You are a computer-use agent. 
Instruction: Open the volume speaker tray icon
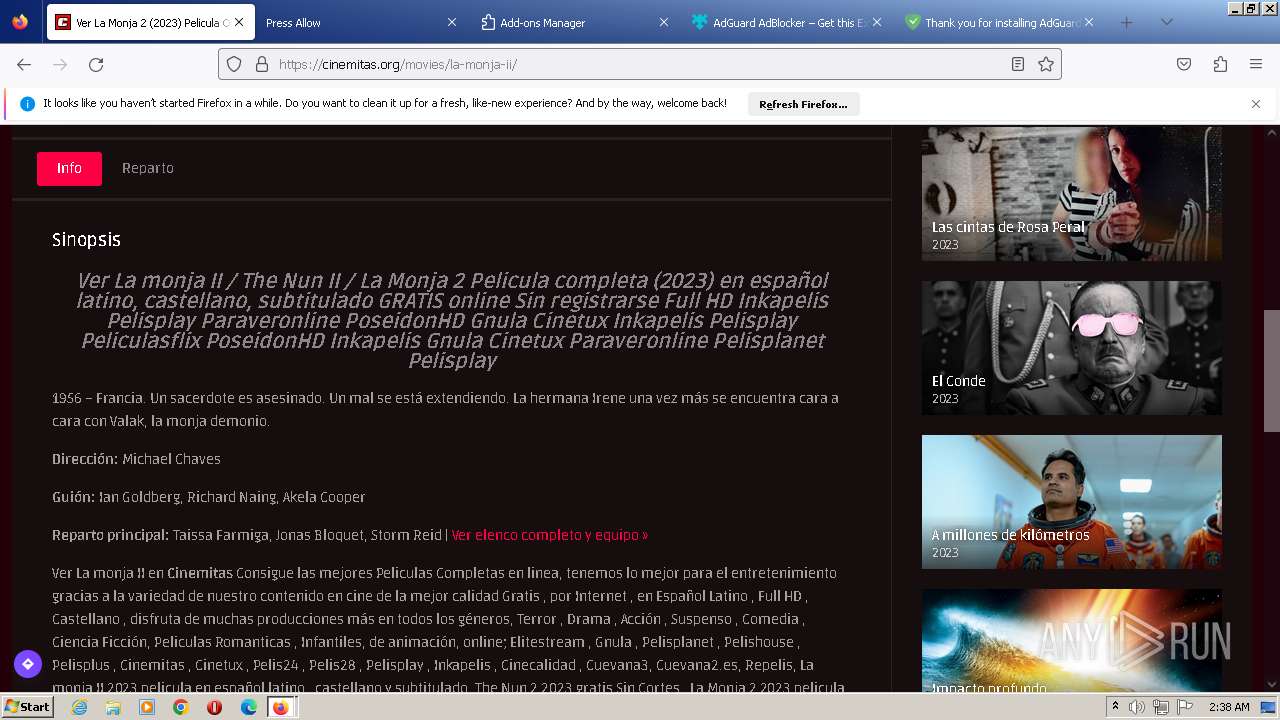pos(1137,707)
